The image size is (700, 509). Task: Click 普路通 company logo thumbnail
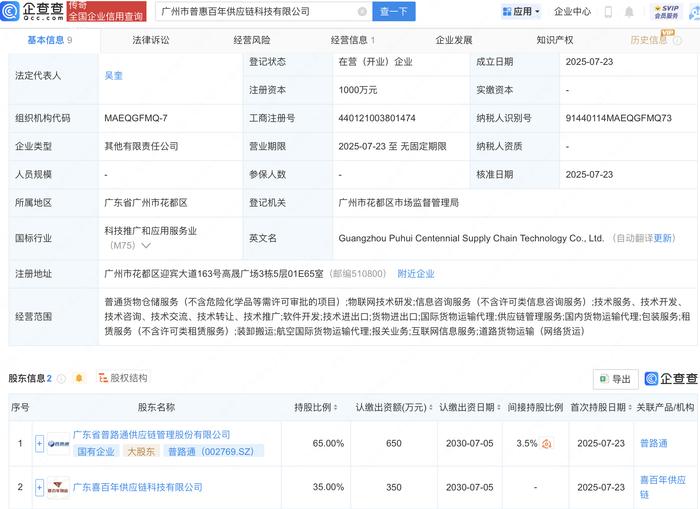pyautogui.click(x=58, y=444)
